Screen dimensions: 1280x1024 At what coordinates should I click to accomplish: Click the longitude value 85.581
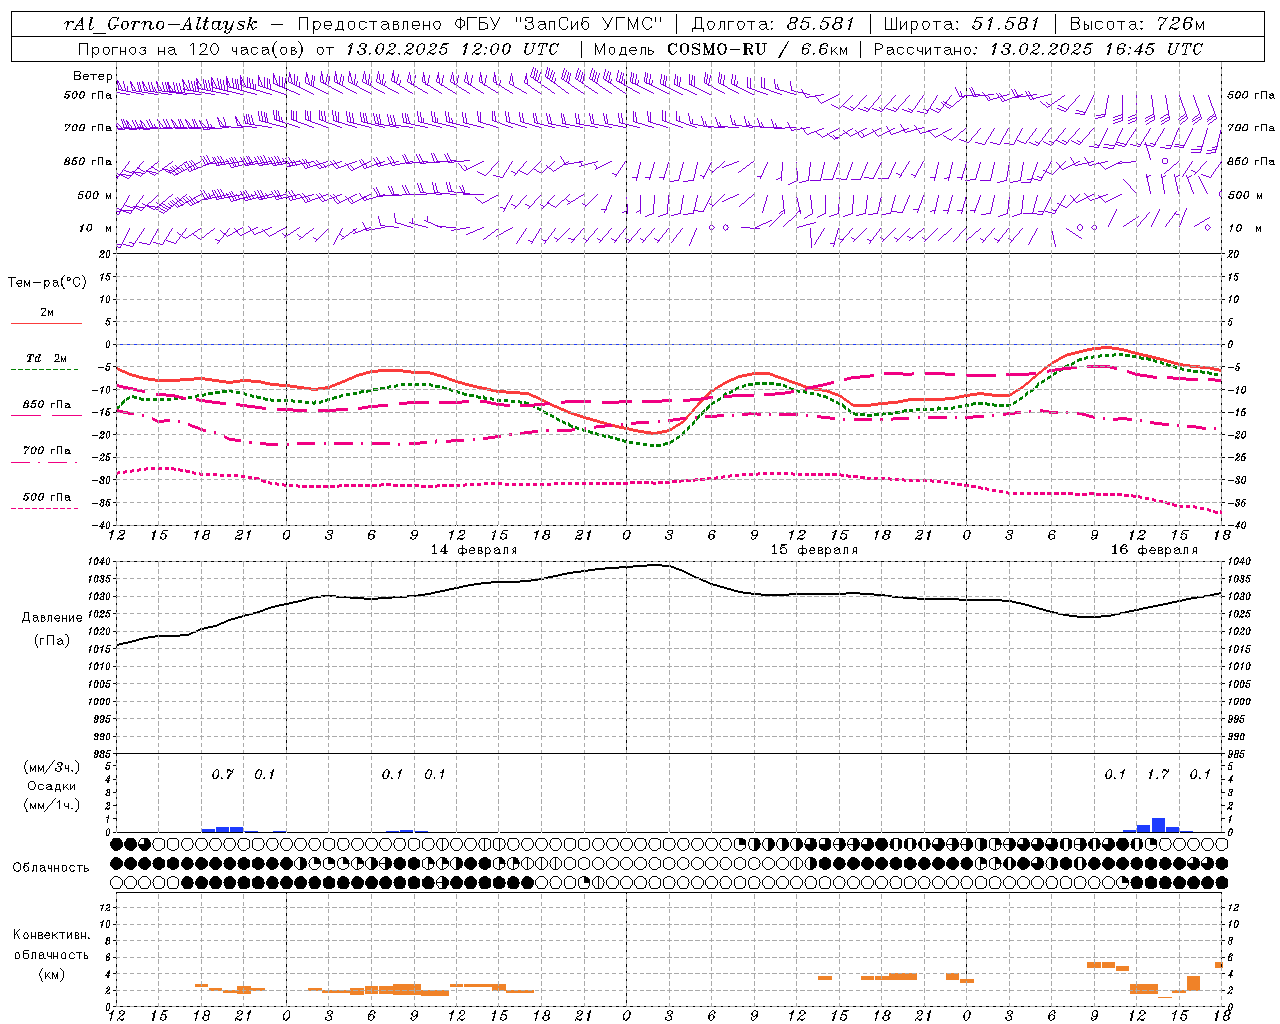pyautogui.click(x=820, y=24)
